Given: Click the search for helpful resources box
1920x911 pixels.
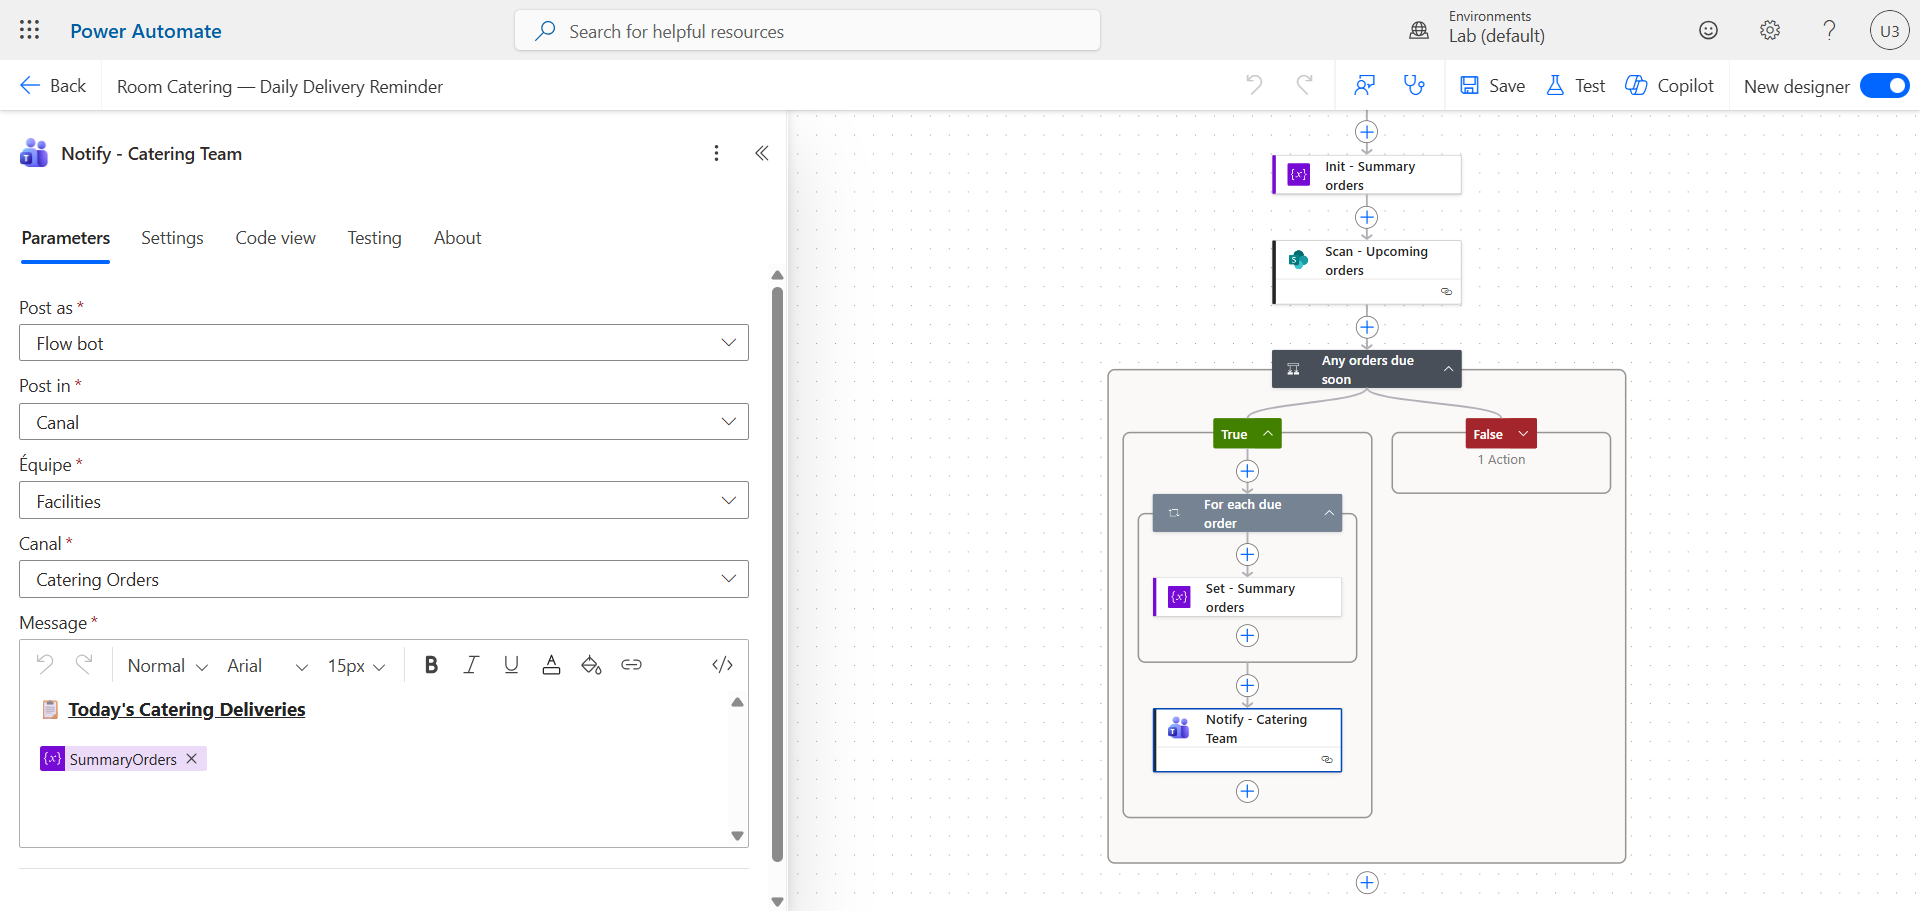Looking at the screenshot, I should pyautogui.click(x=807, y=31).
